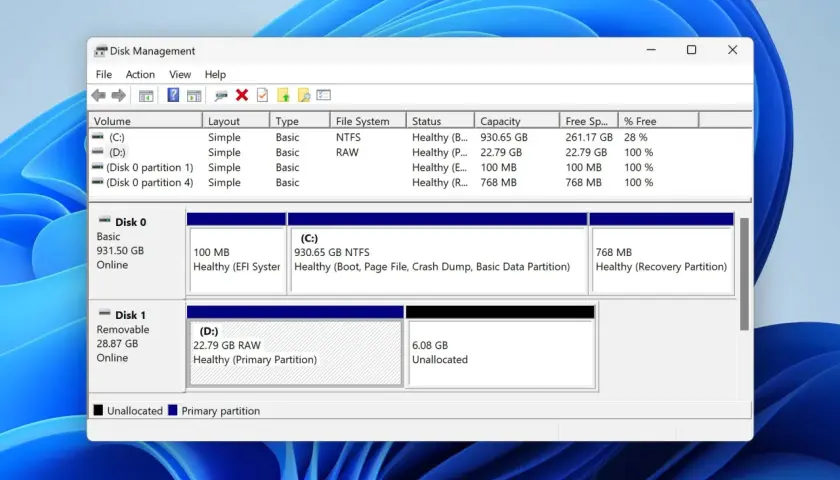Click the 930.65 GB capacity cell
840x480 pixels.
tap(504, 137)
